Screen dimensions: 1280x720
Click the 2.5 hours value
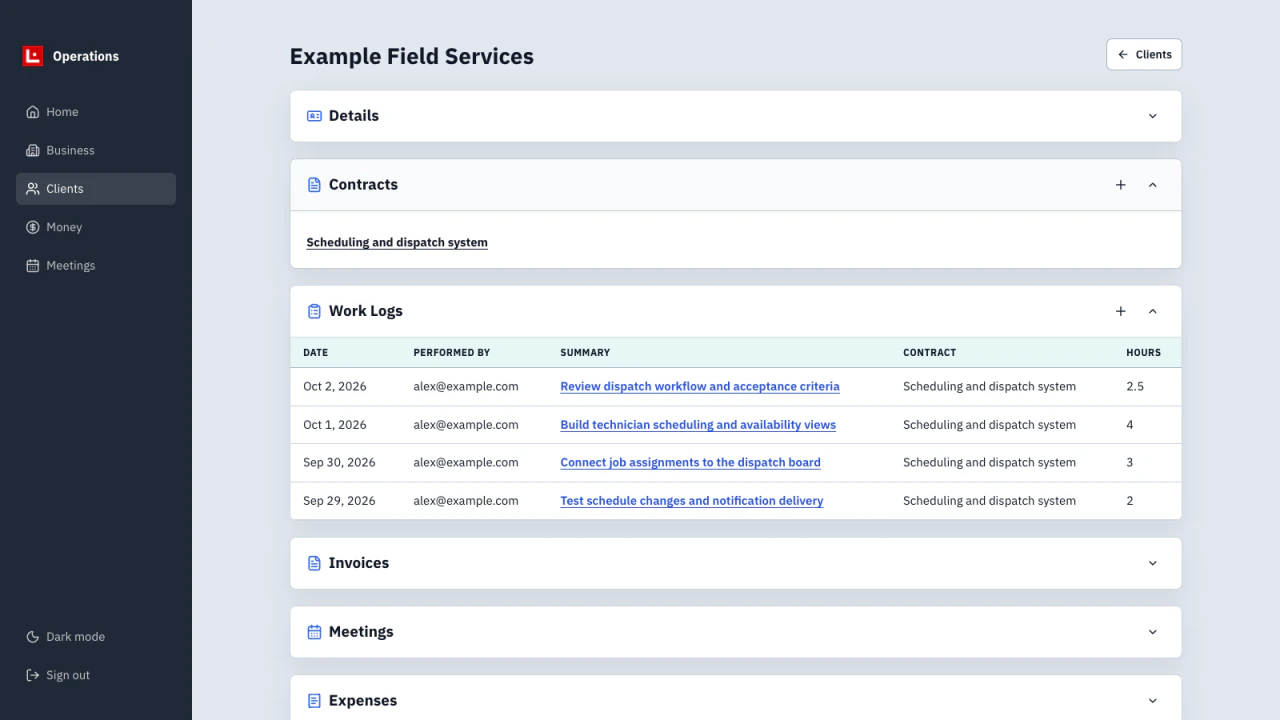pos(1135,386)
